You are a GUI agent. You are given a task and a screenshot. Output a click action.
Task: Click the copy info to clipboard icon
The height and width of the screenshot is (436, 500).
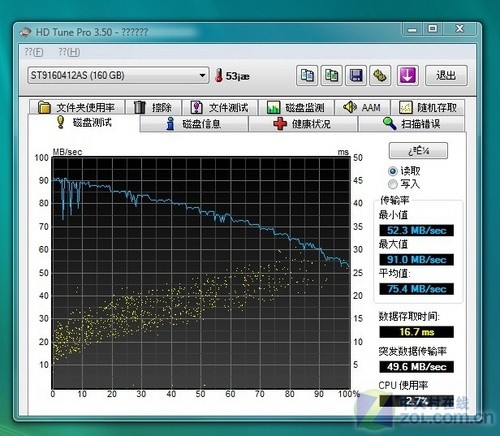click(x=307, y=75)
